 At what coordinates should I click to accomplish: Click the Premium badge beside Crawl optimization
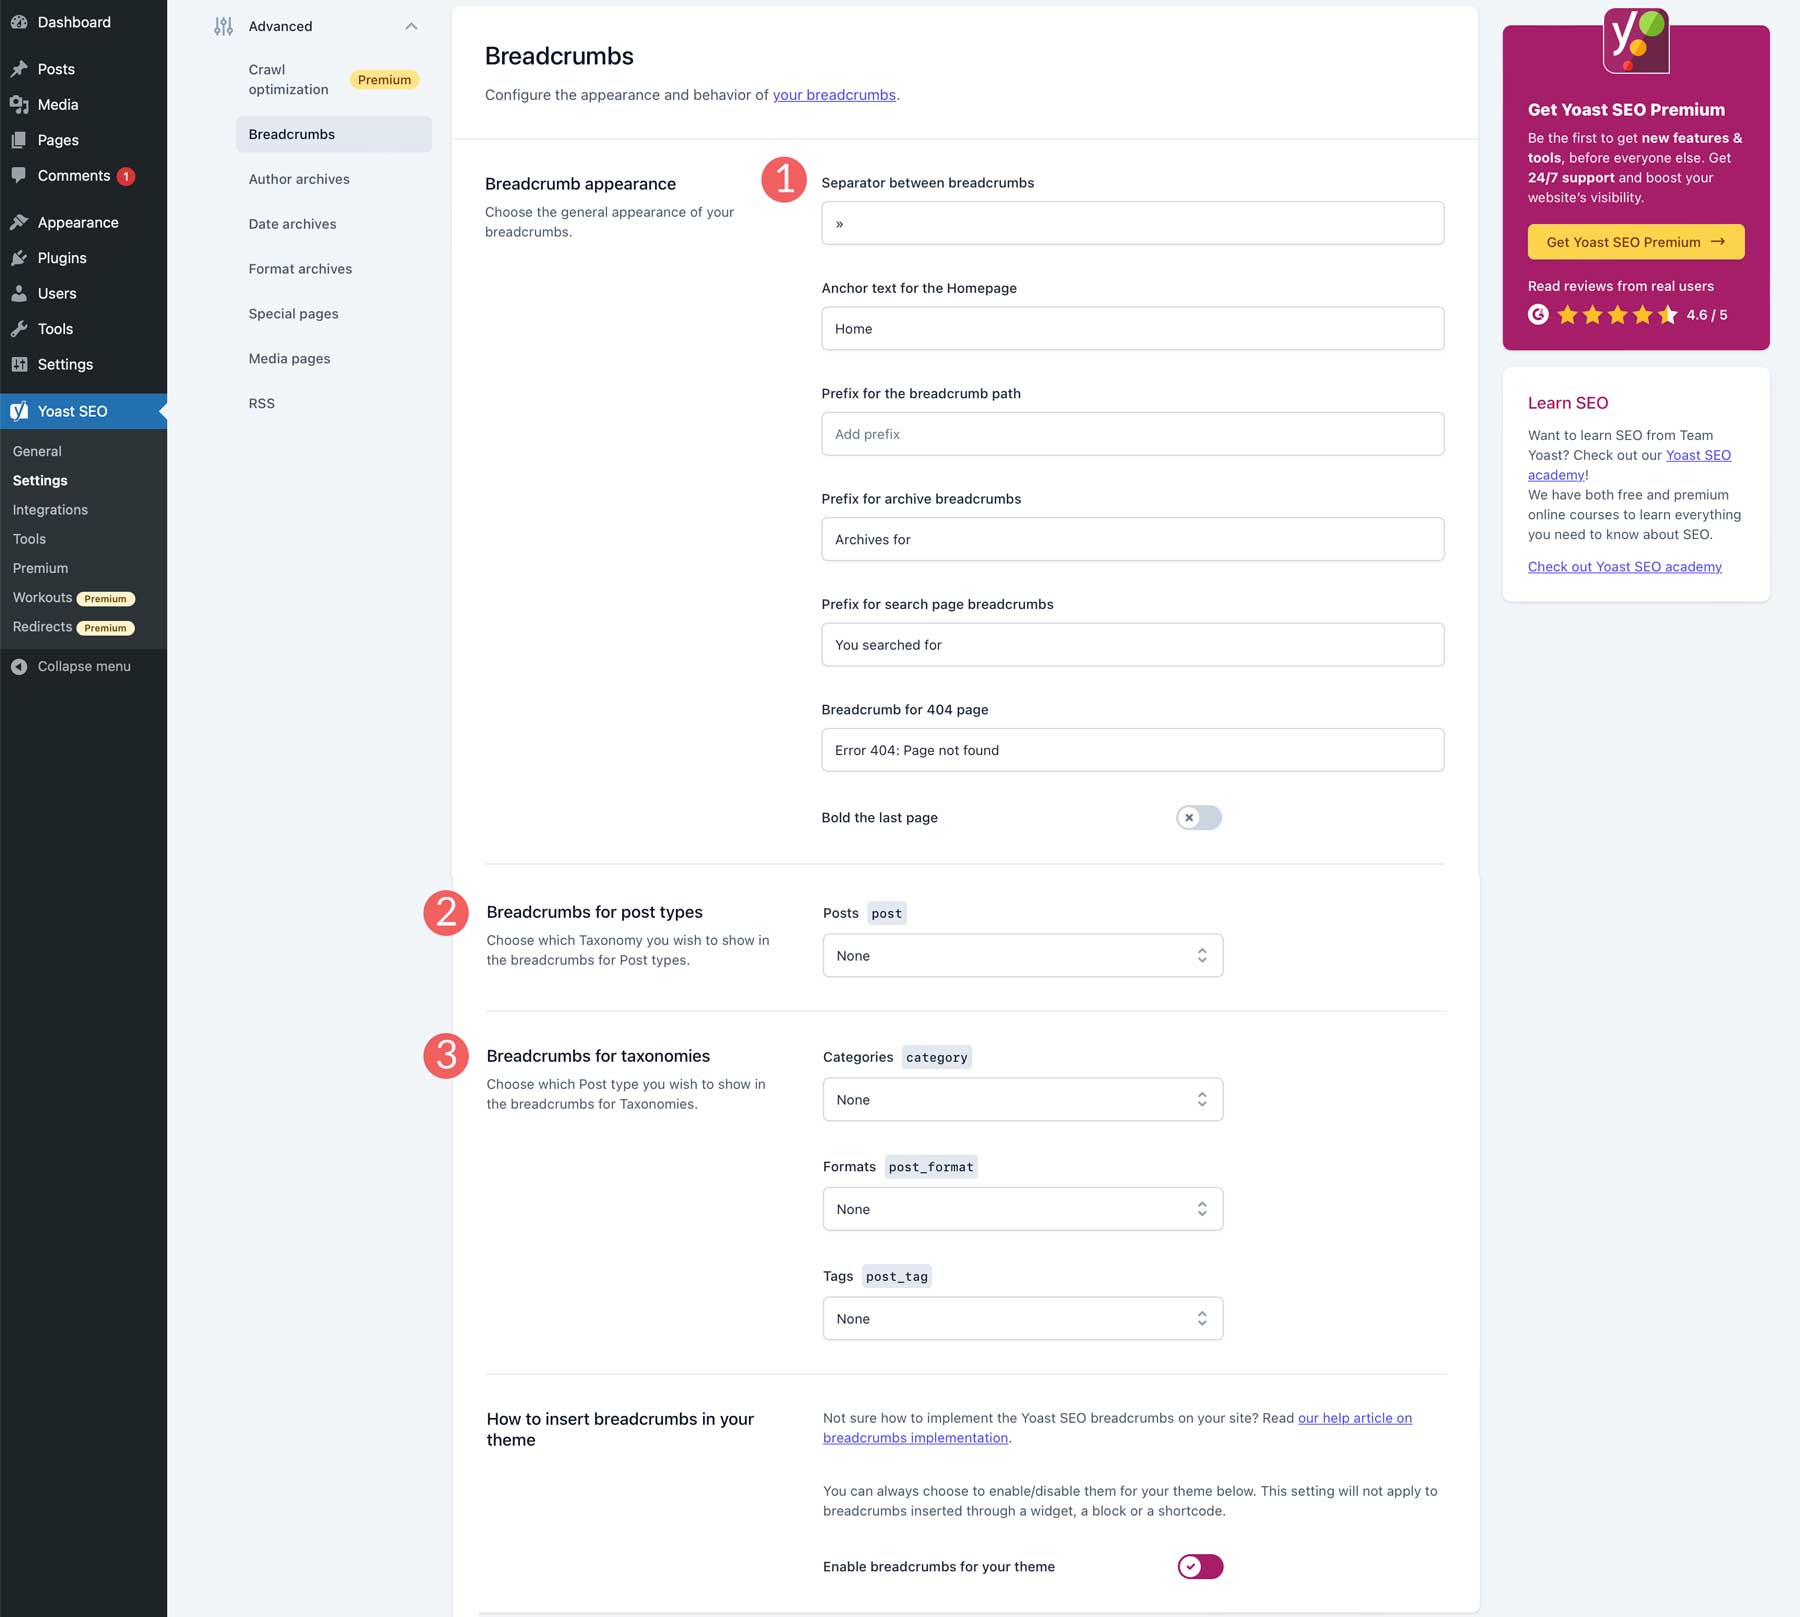point(384,80)
